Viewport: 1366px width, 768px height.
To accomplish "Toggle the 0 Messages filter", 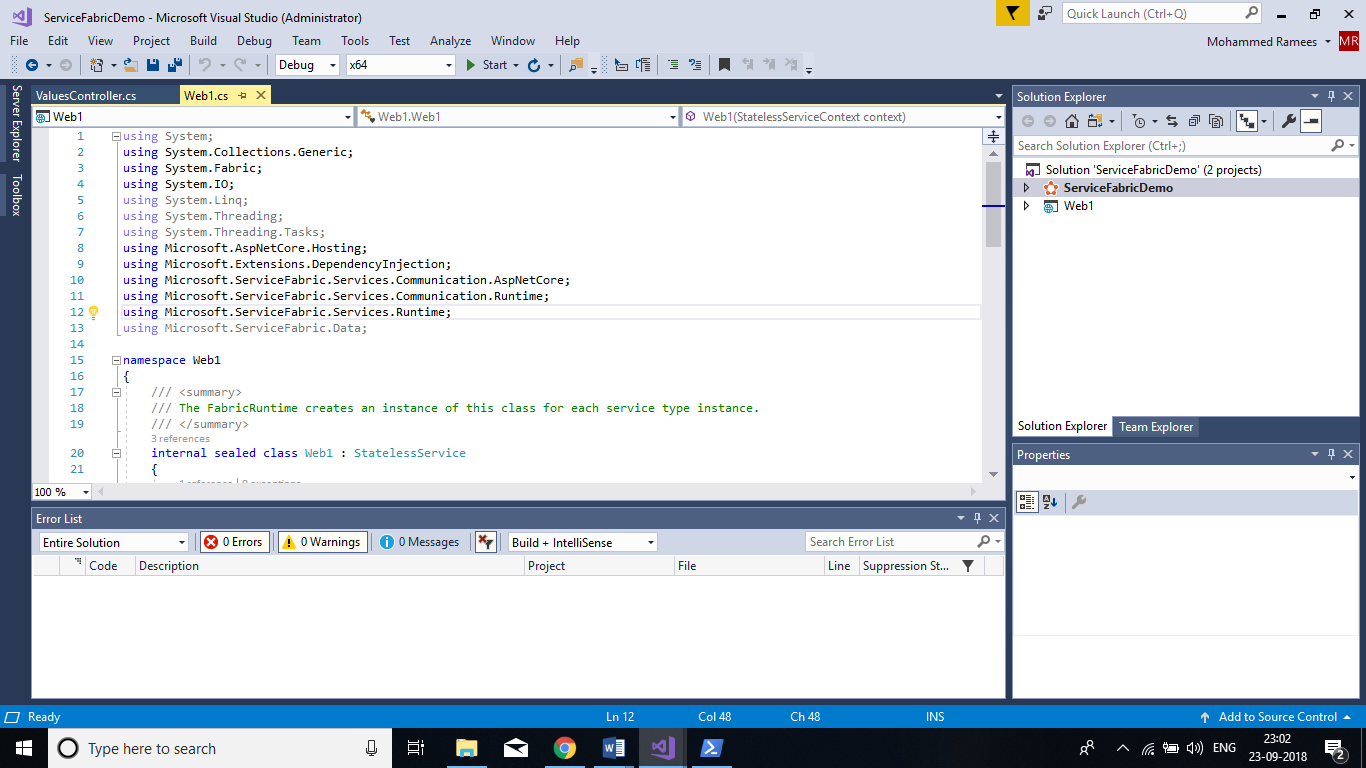I will point(420,542).
